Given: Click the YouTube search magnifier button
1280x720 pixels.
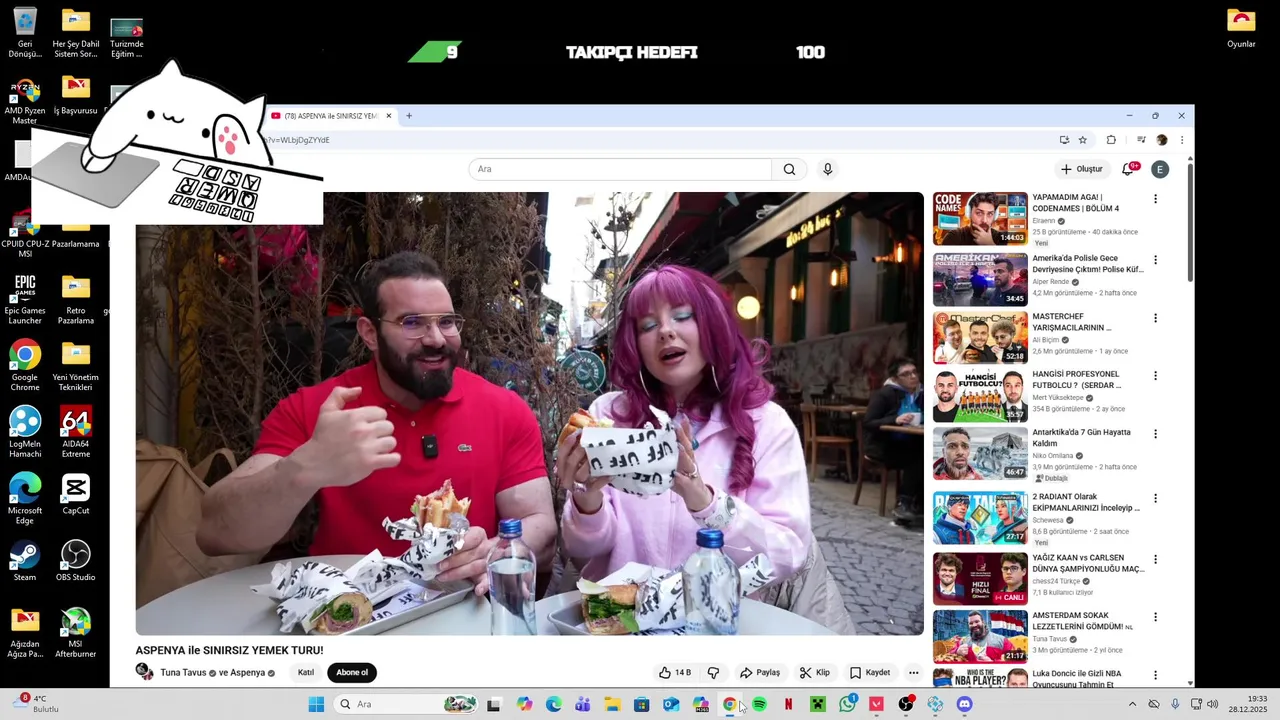Looking at the screenshot, I should (789, 169).
